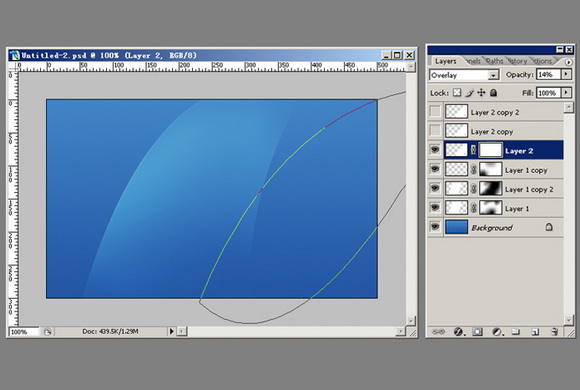Click document vertical scroll down arrow

point(411,320)
